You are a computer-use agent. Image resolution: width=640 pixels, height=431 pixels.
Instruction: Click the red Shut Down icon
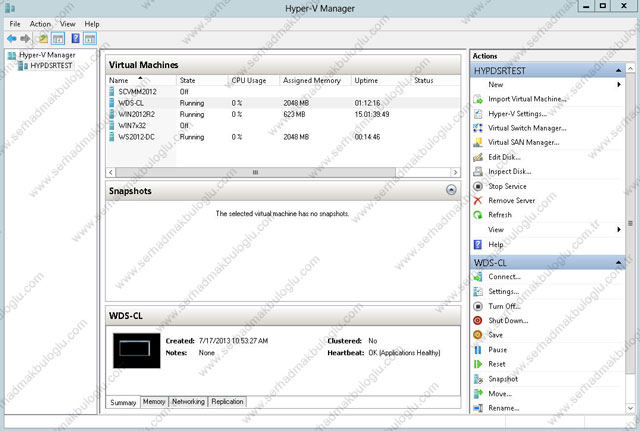point(478,320)
